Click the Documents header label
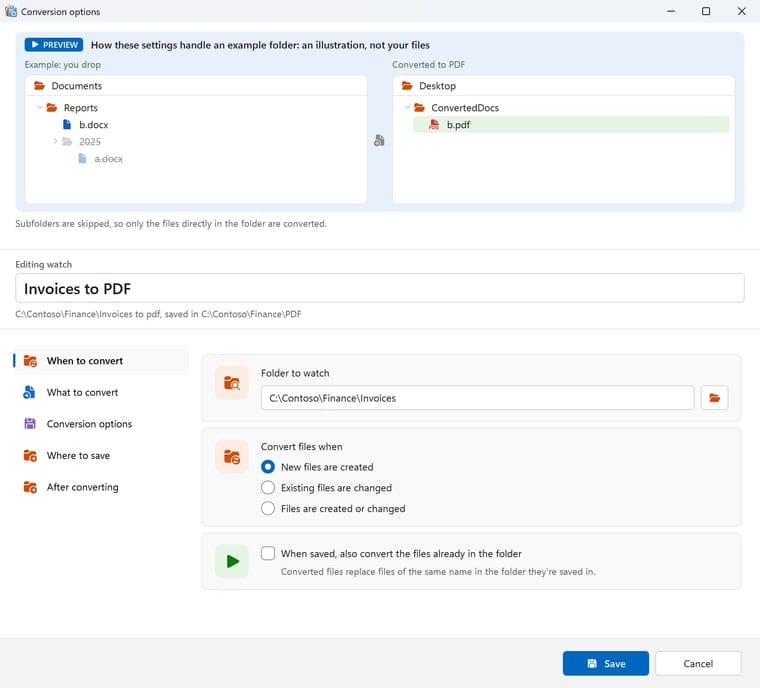 pos(77,86)
